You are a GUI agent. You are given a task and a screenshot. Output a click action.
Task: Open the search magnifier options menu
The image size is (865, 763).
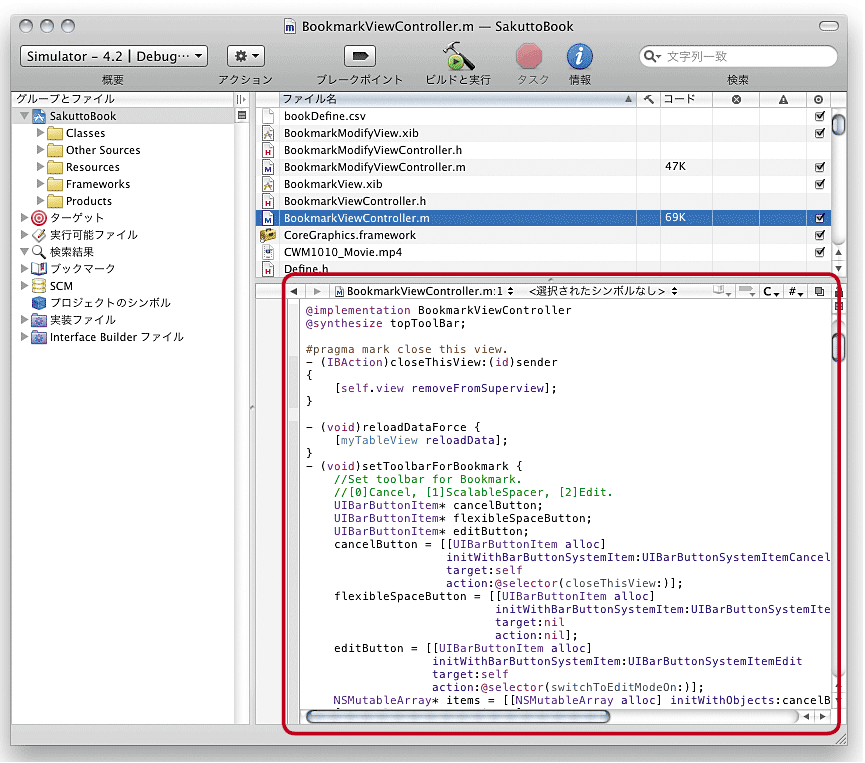653,56
